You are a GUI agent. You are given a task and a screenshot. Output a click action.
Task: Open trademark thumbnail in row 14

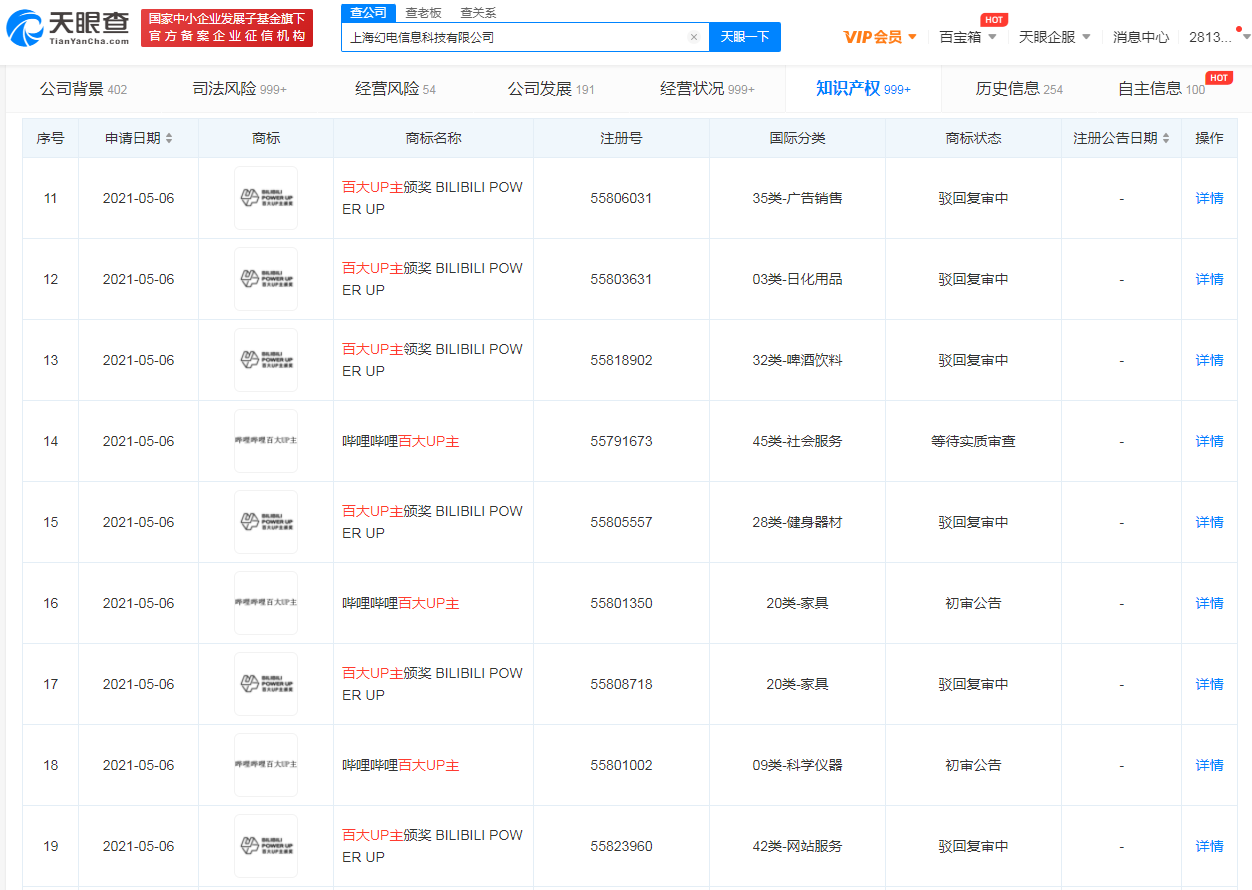(x=266, y=441)
